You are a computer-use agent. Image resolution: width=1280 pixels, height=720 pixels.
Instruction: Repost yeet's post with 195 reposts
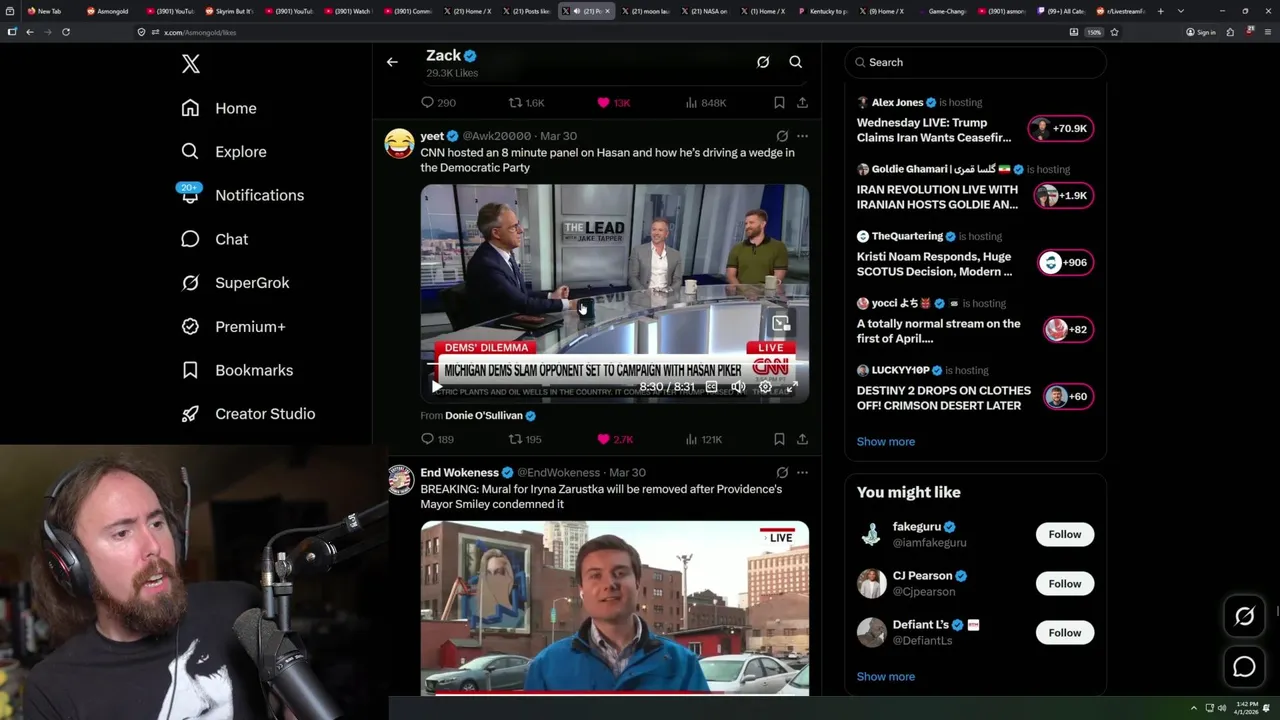coord(525,439)
